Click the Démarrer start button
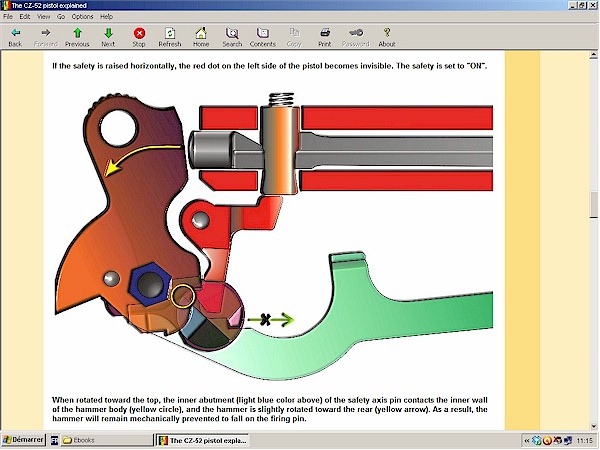 tap(23, 440)
